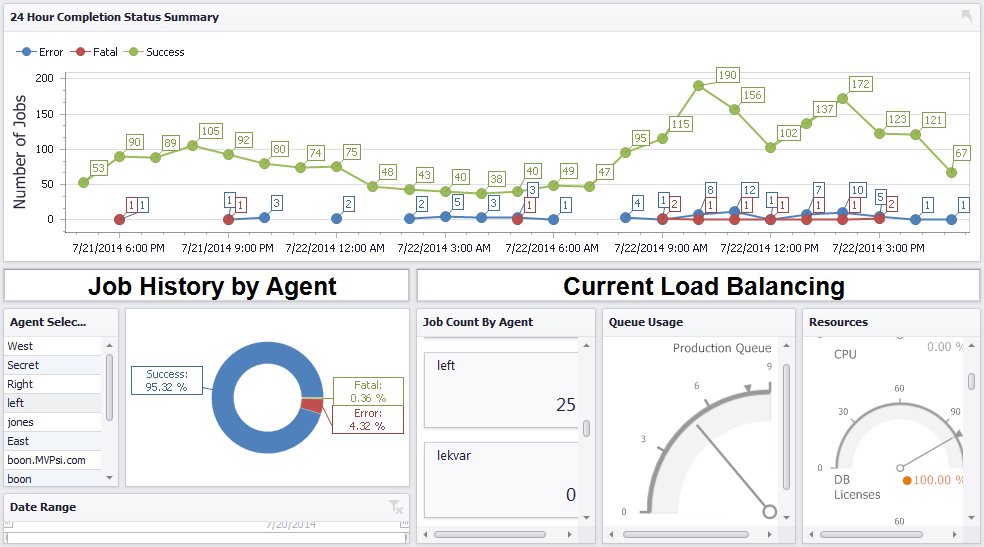Image resolution: width=984 pixels, height=547 pixels.
Task: Select agent boon.MVPsi.com in the list
Action: (x=53, y=460)
